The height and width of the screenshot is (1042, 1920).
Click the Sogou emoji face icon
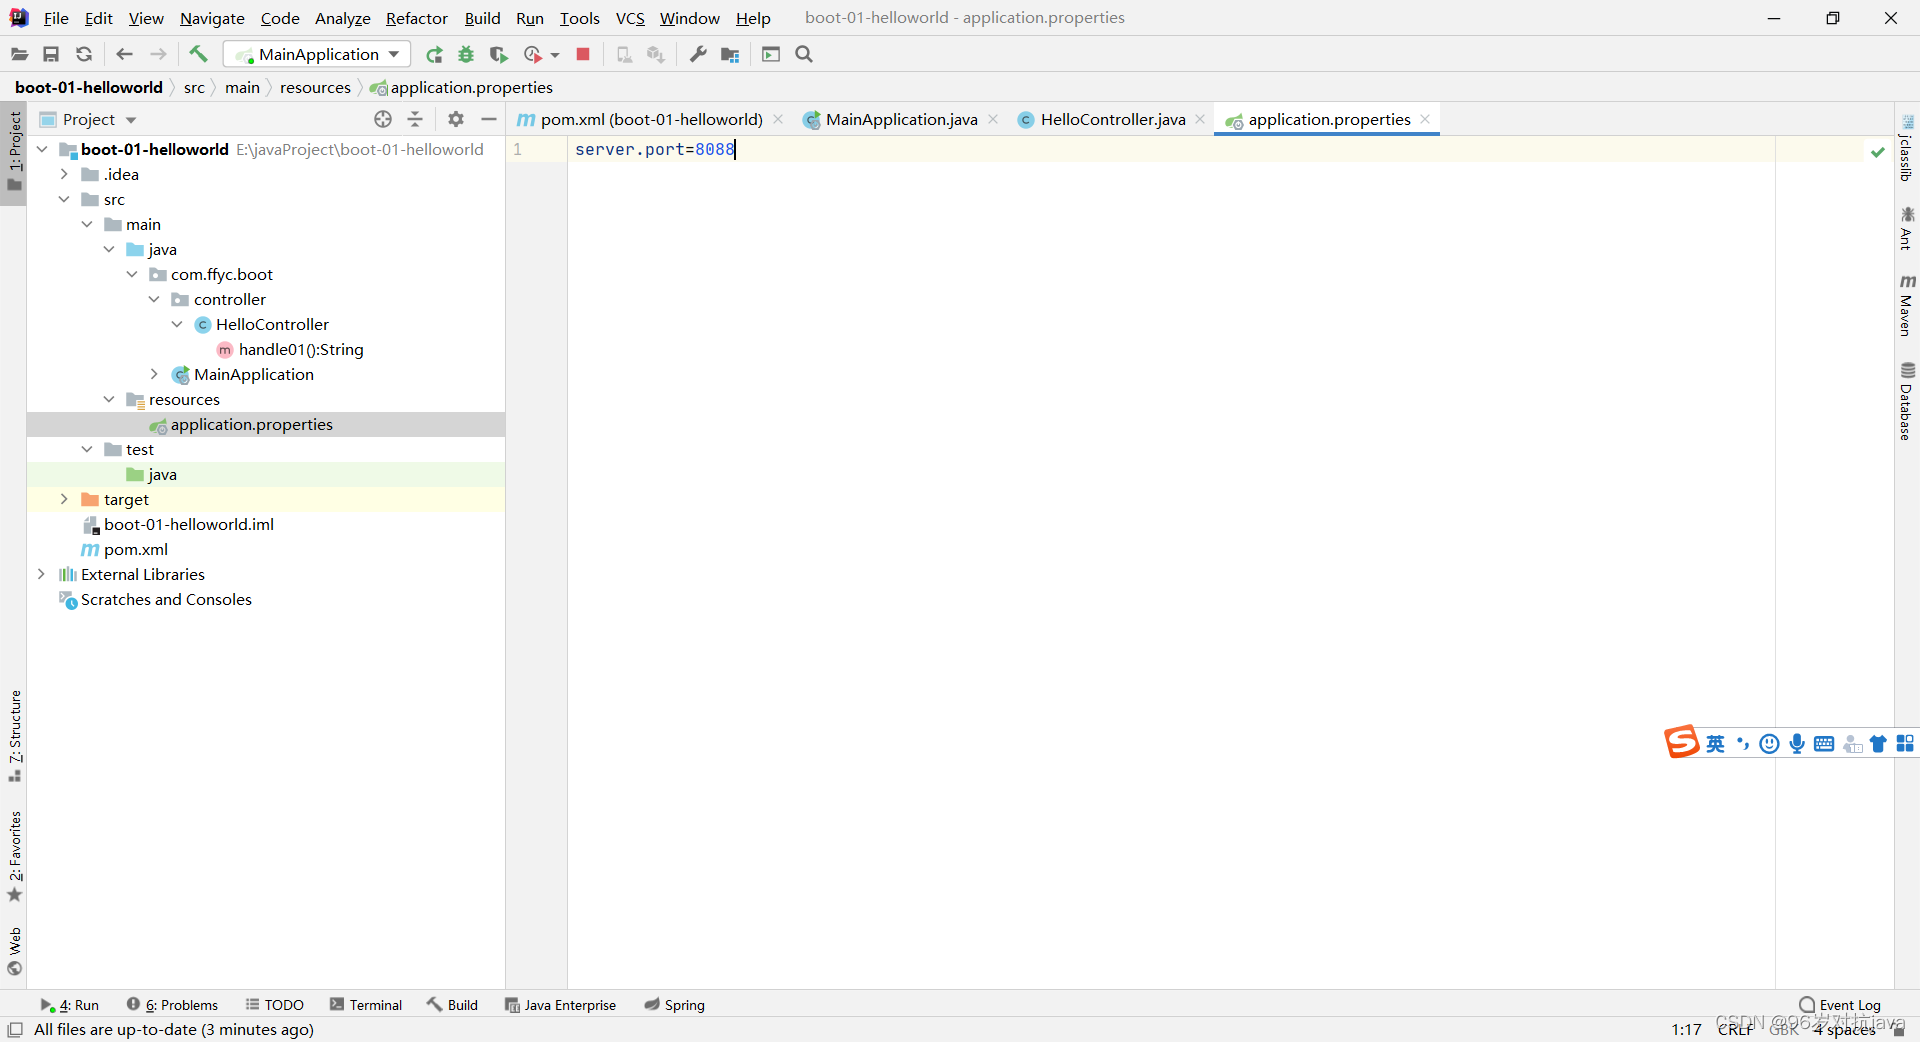[1769, 743]
